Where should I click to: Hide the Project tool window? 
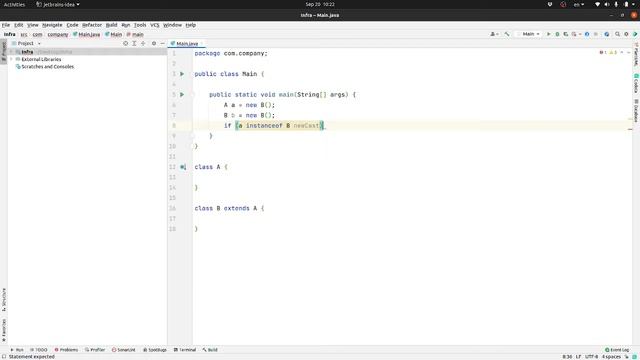tap(162, 43)
